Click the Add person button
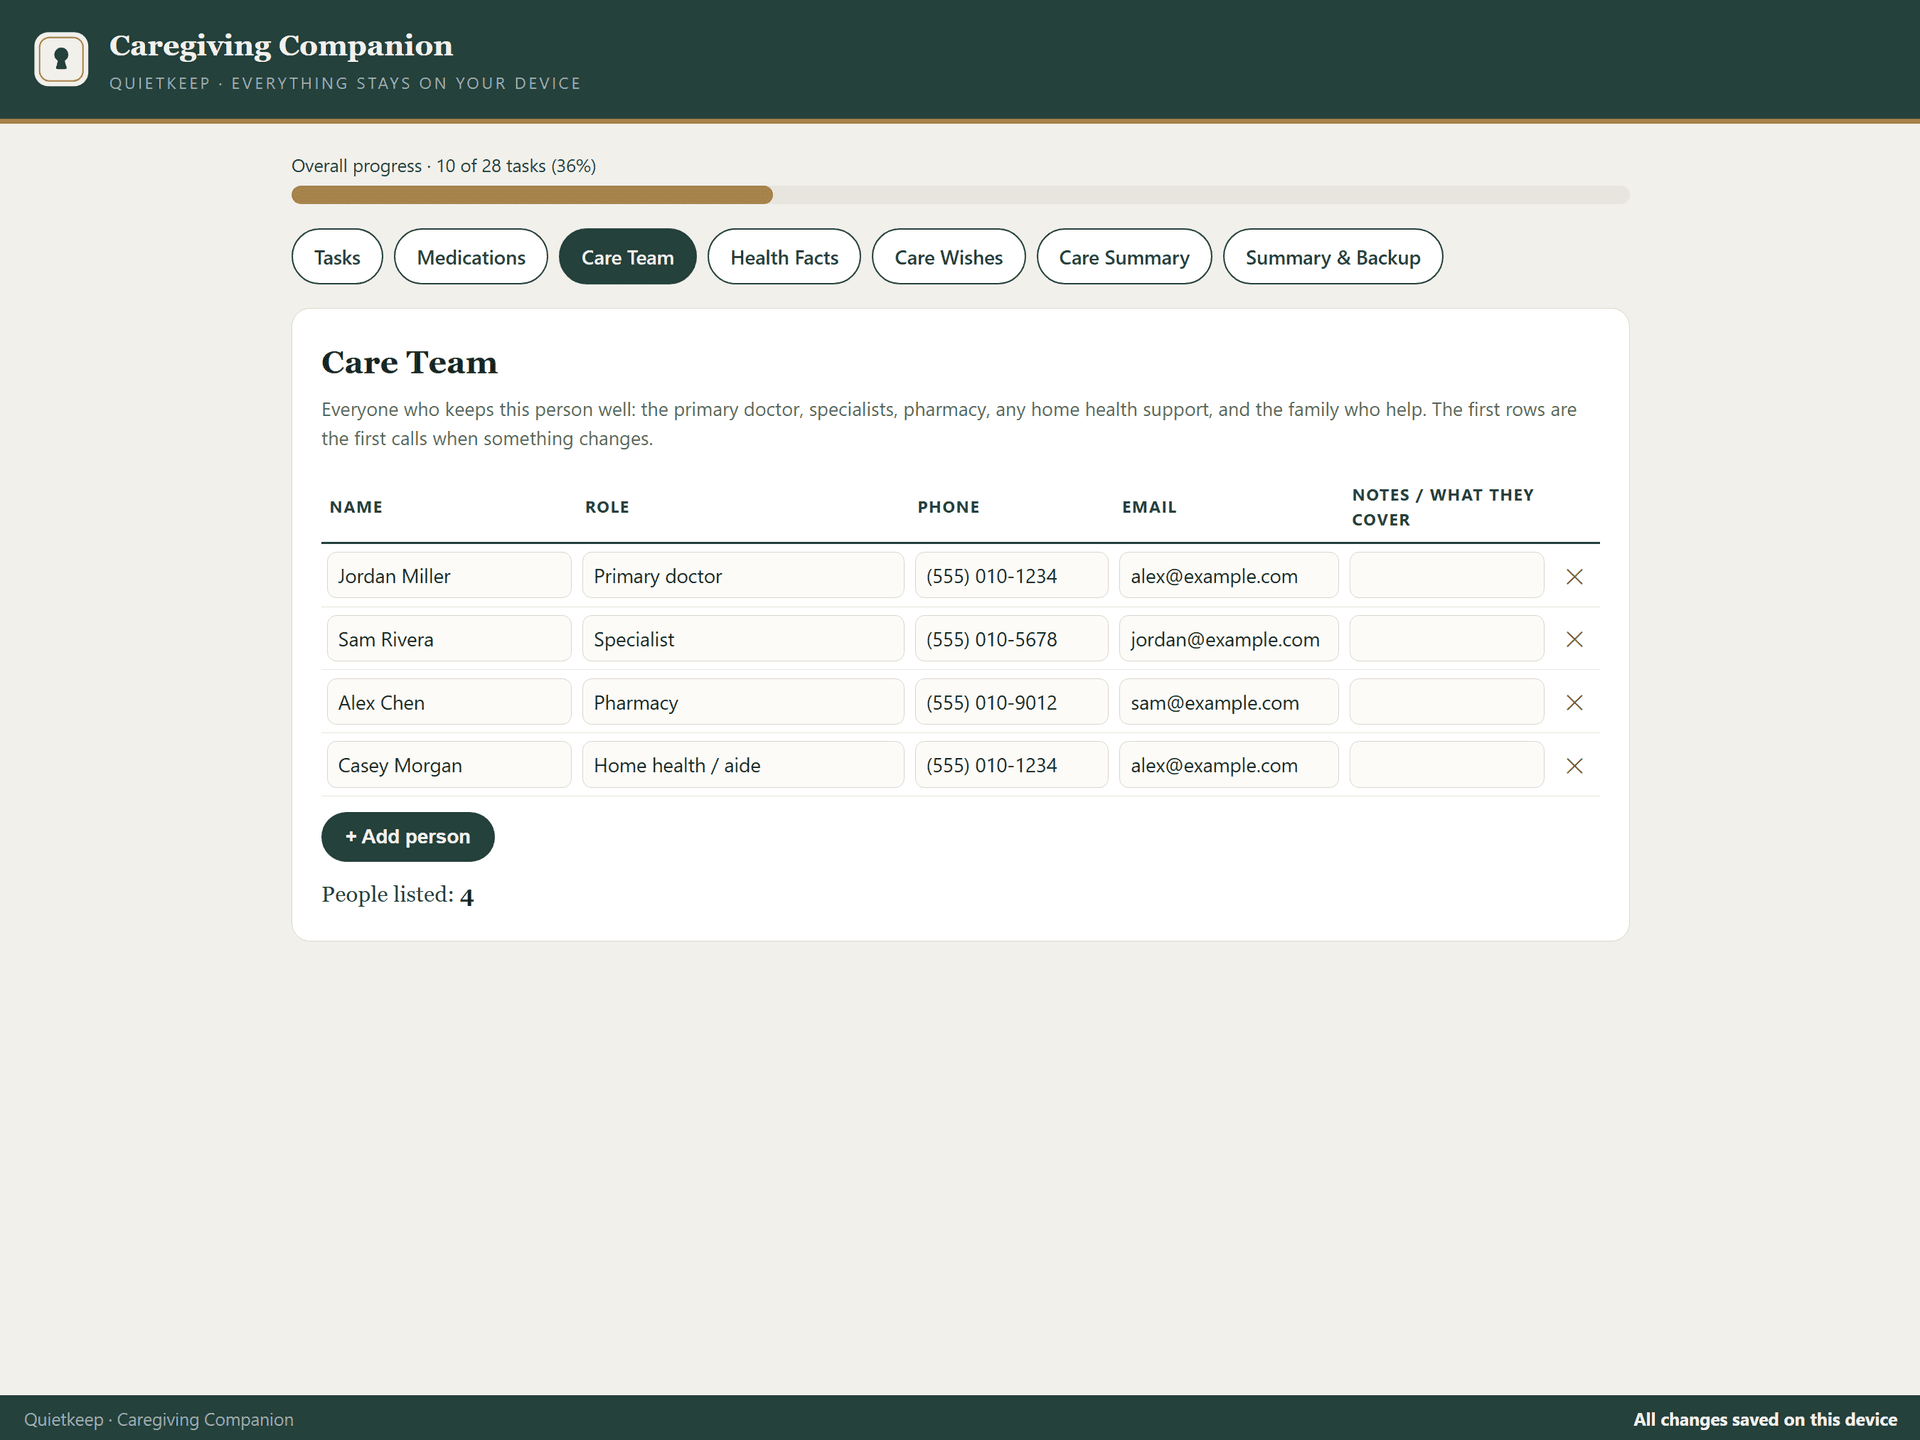 click(408, 837)
